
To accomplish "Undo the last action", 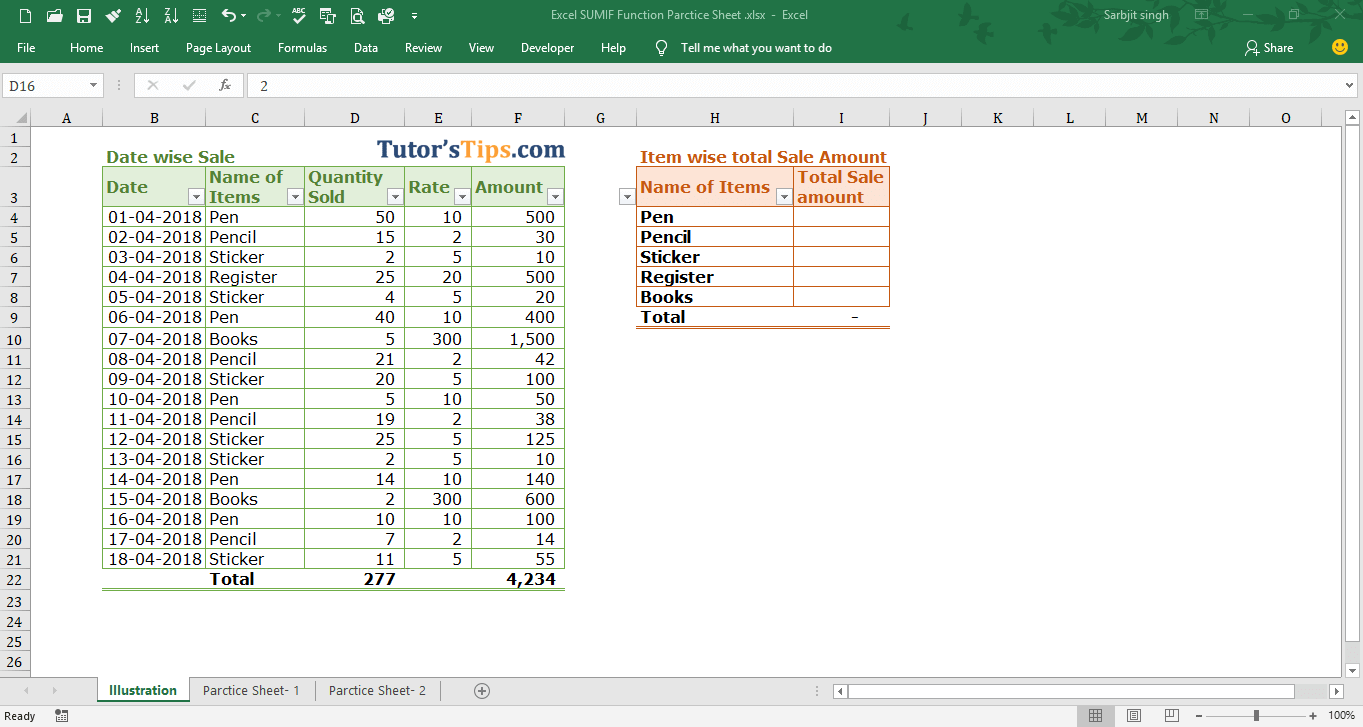I will coord(229,16).
